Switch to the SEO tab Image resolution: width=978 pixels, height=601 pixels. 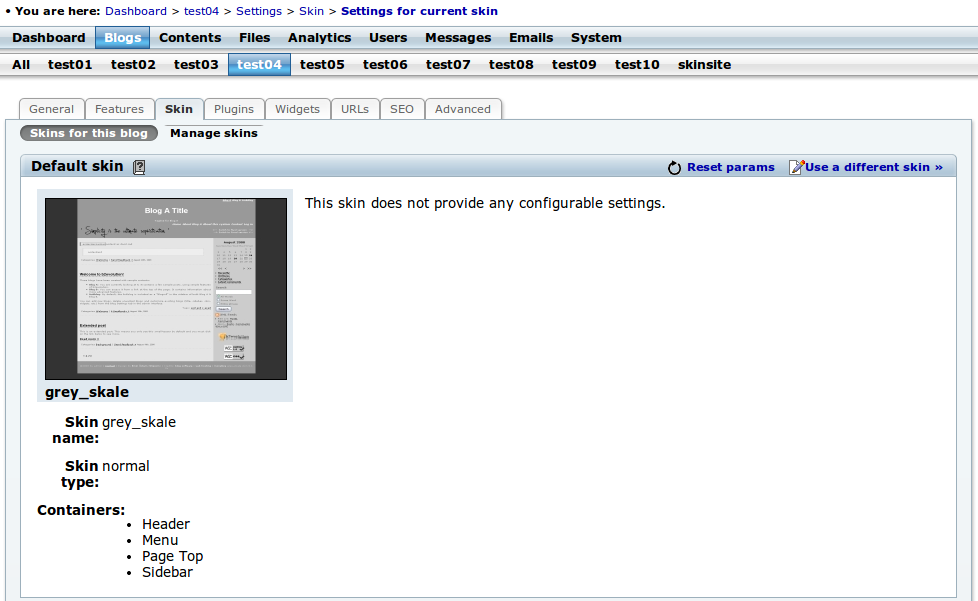[402, 109]
